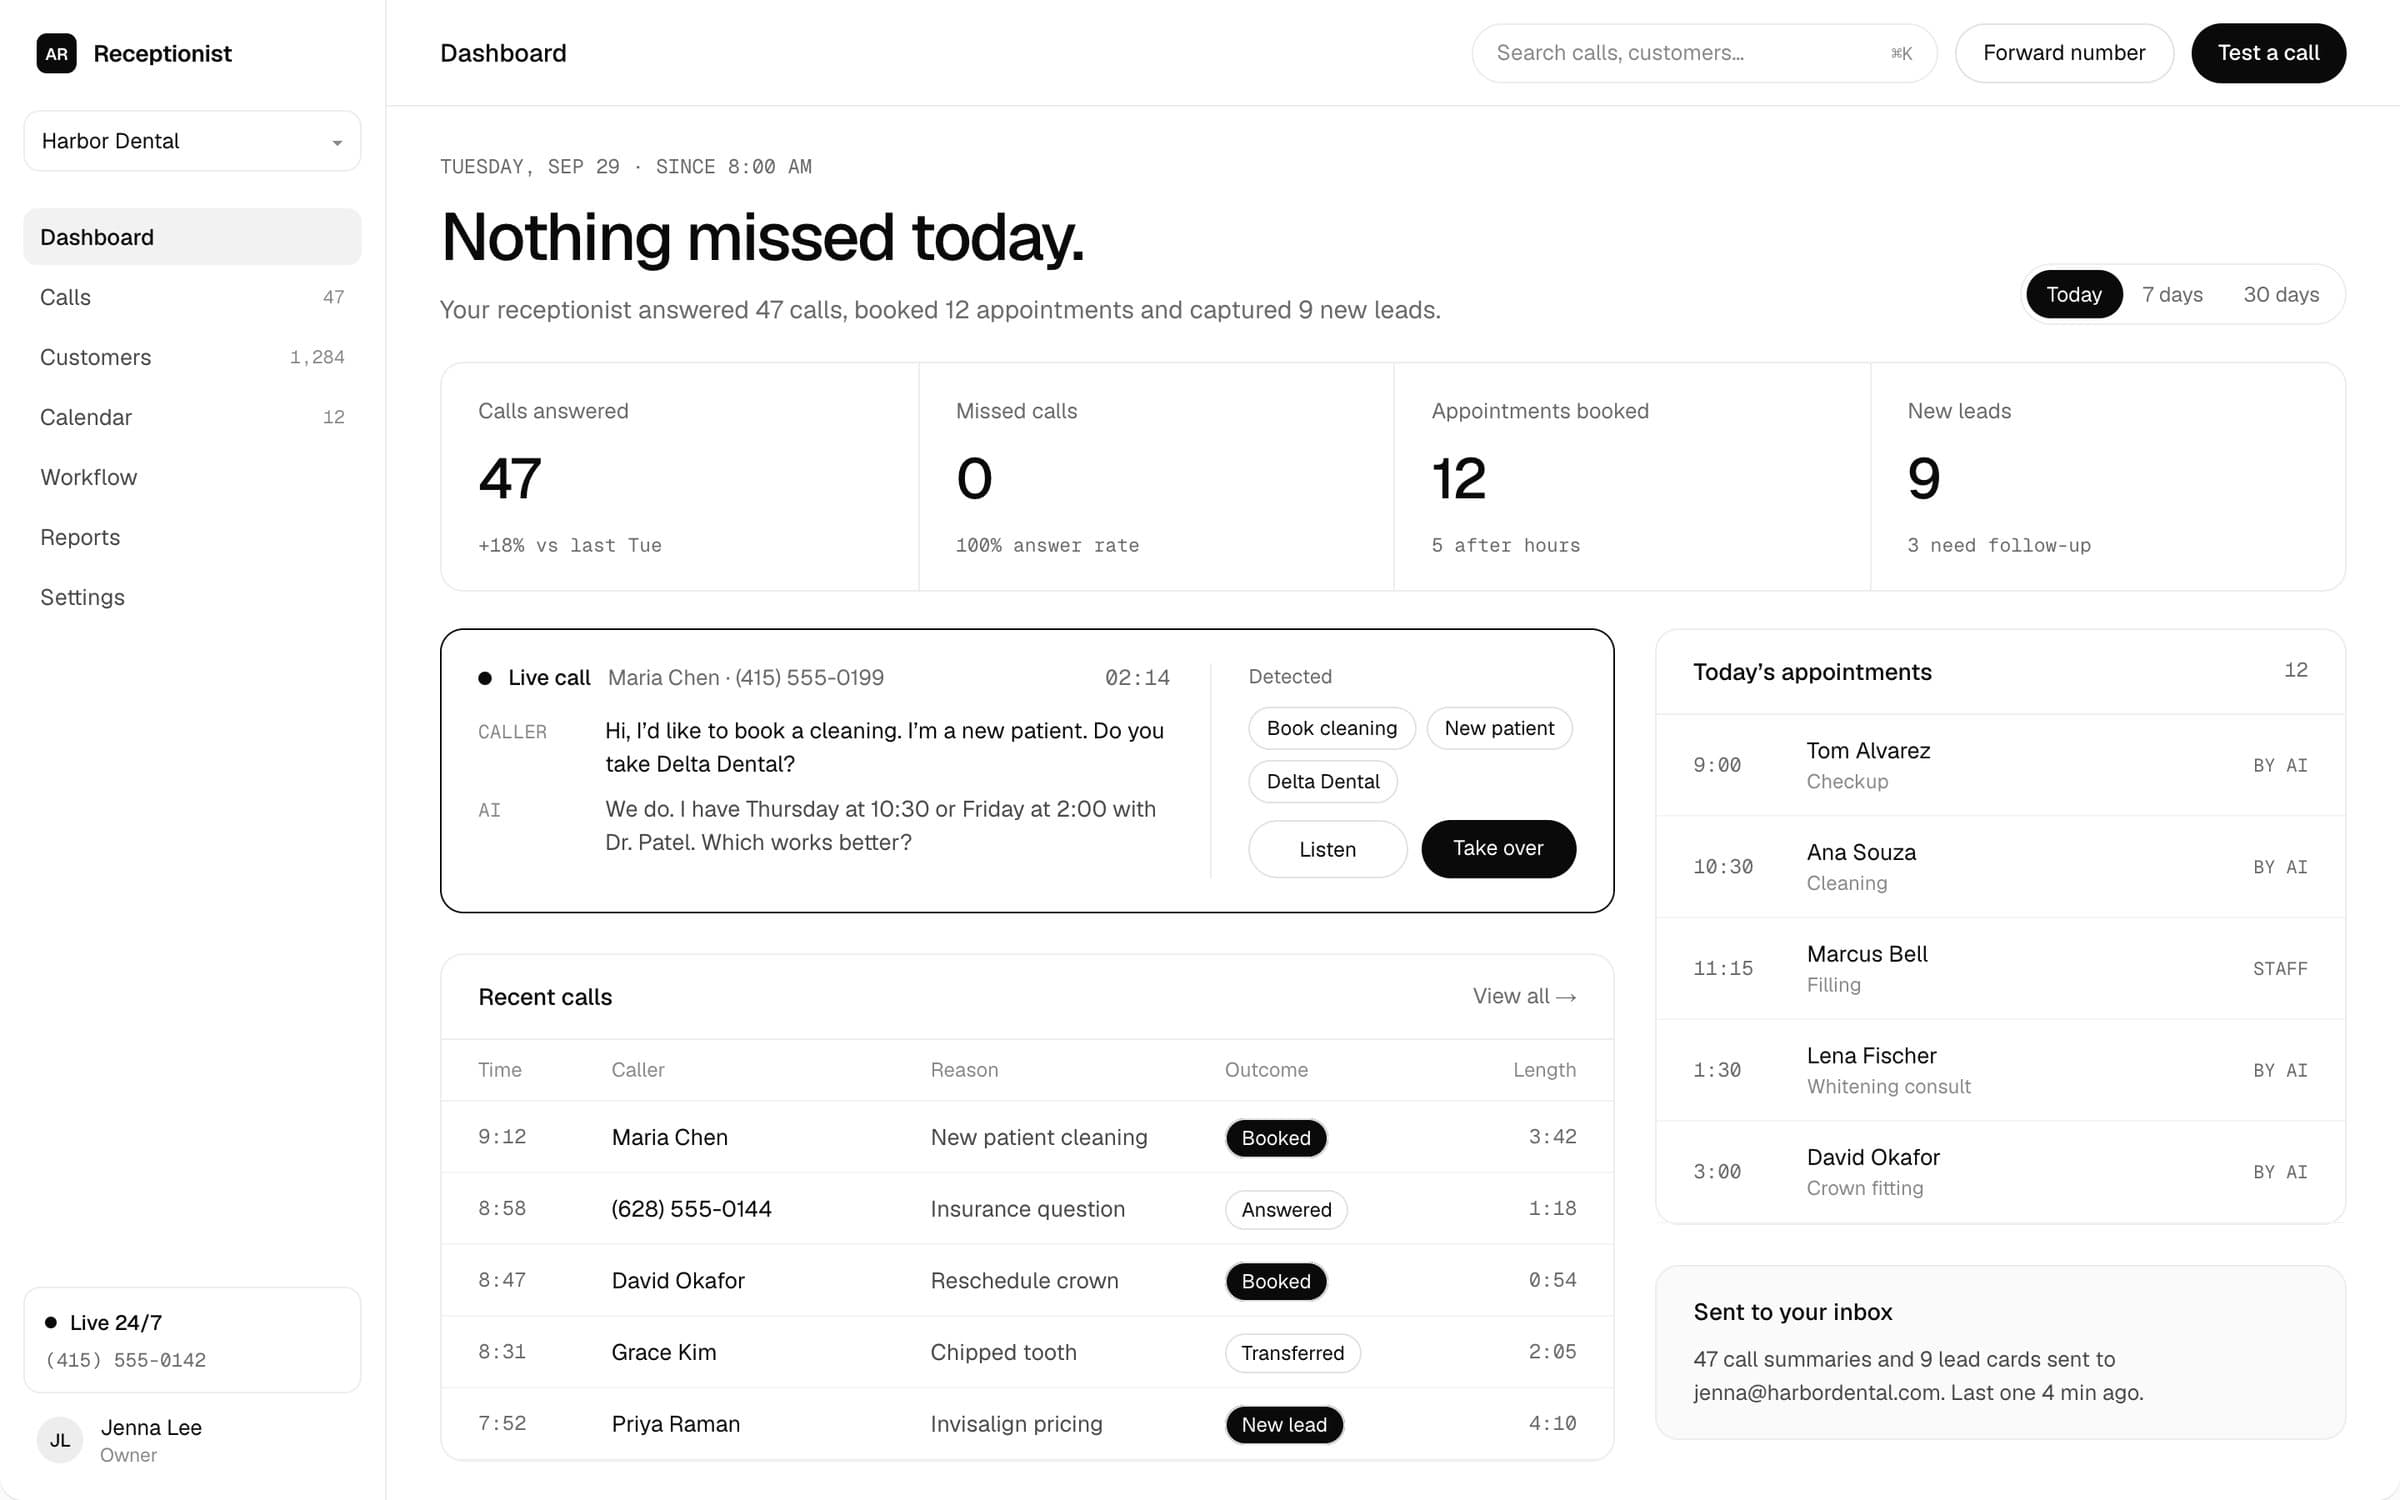Screen dimensions: 2400x1500
Task: Click the Booked badge for Reschedule crown
Action: [1276, 1281]
